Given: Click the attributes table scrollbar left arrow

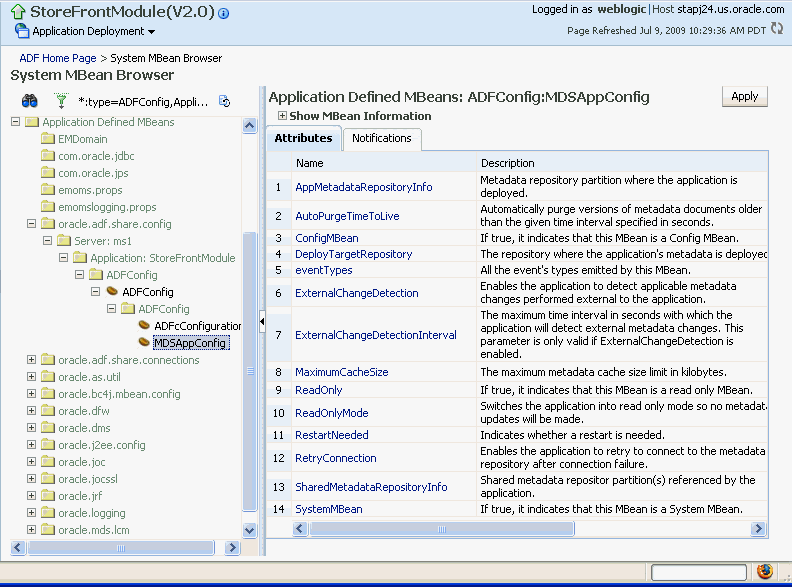Looking at the screenshot, I should click(300, 528).
